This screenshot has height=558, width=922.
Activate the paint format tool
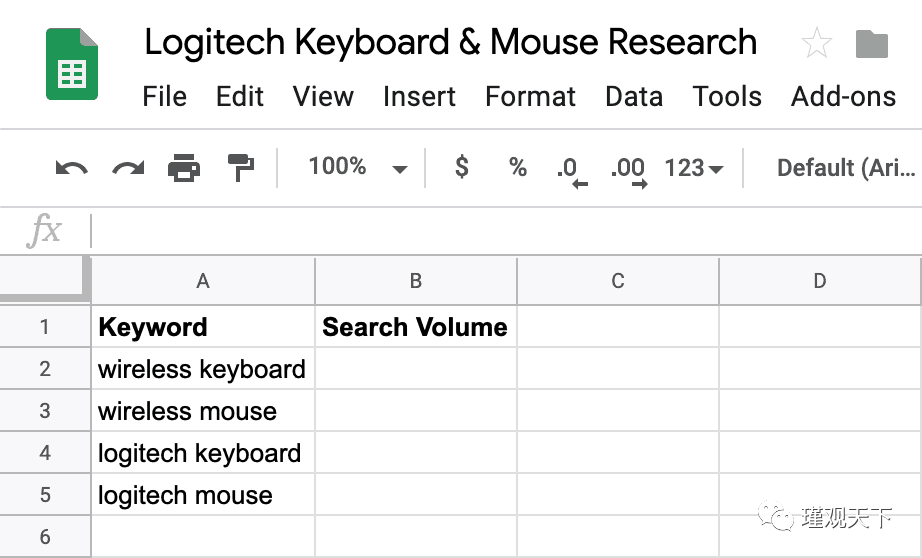pyautogui.click(x=241, y=168)
